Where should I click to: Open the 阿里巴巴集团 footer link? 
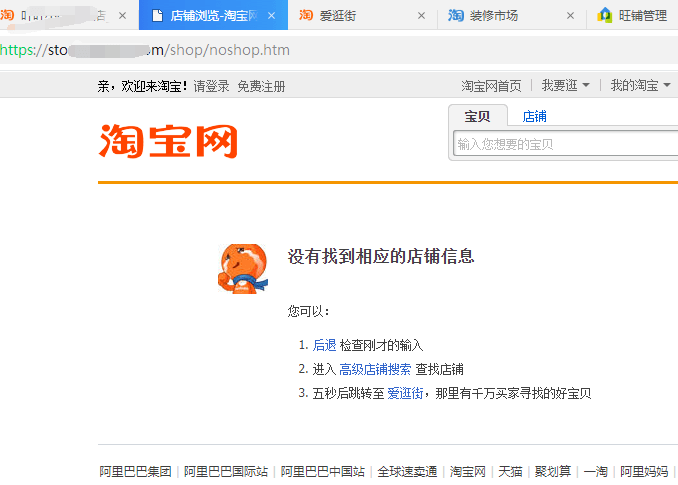[x=135, y=471]
